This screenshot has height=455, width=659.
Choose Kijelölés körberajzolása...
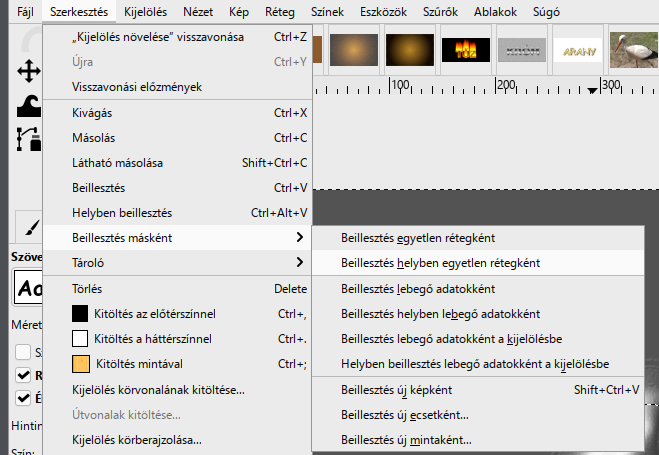177,440
